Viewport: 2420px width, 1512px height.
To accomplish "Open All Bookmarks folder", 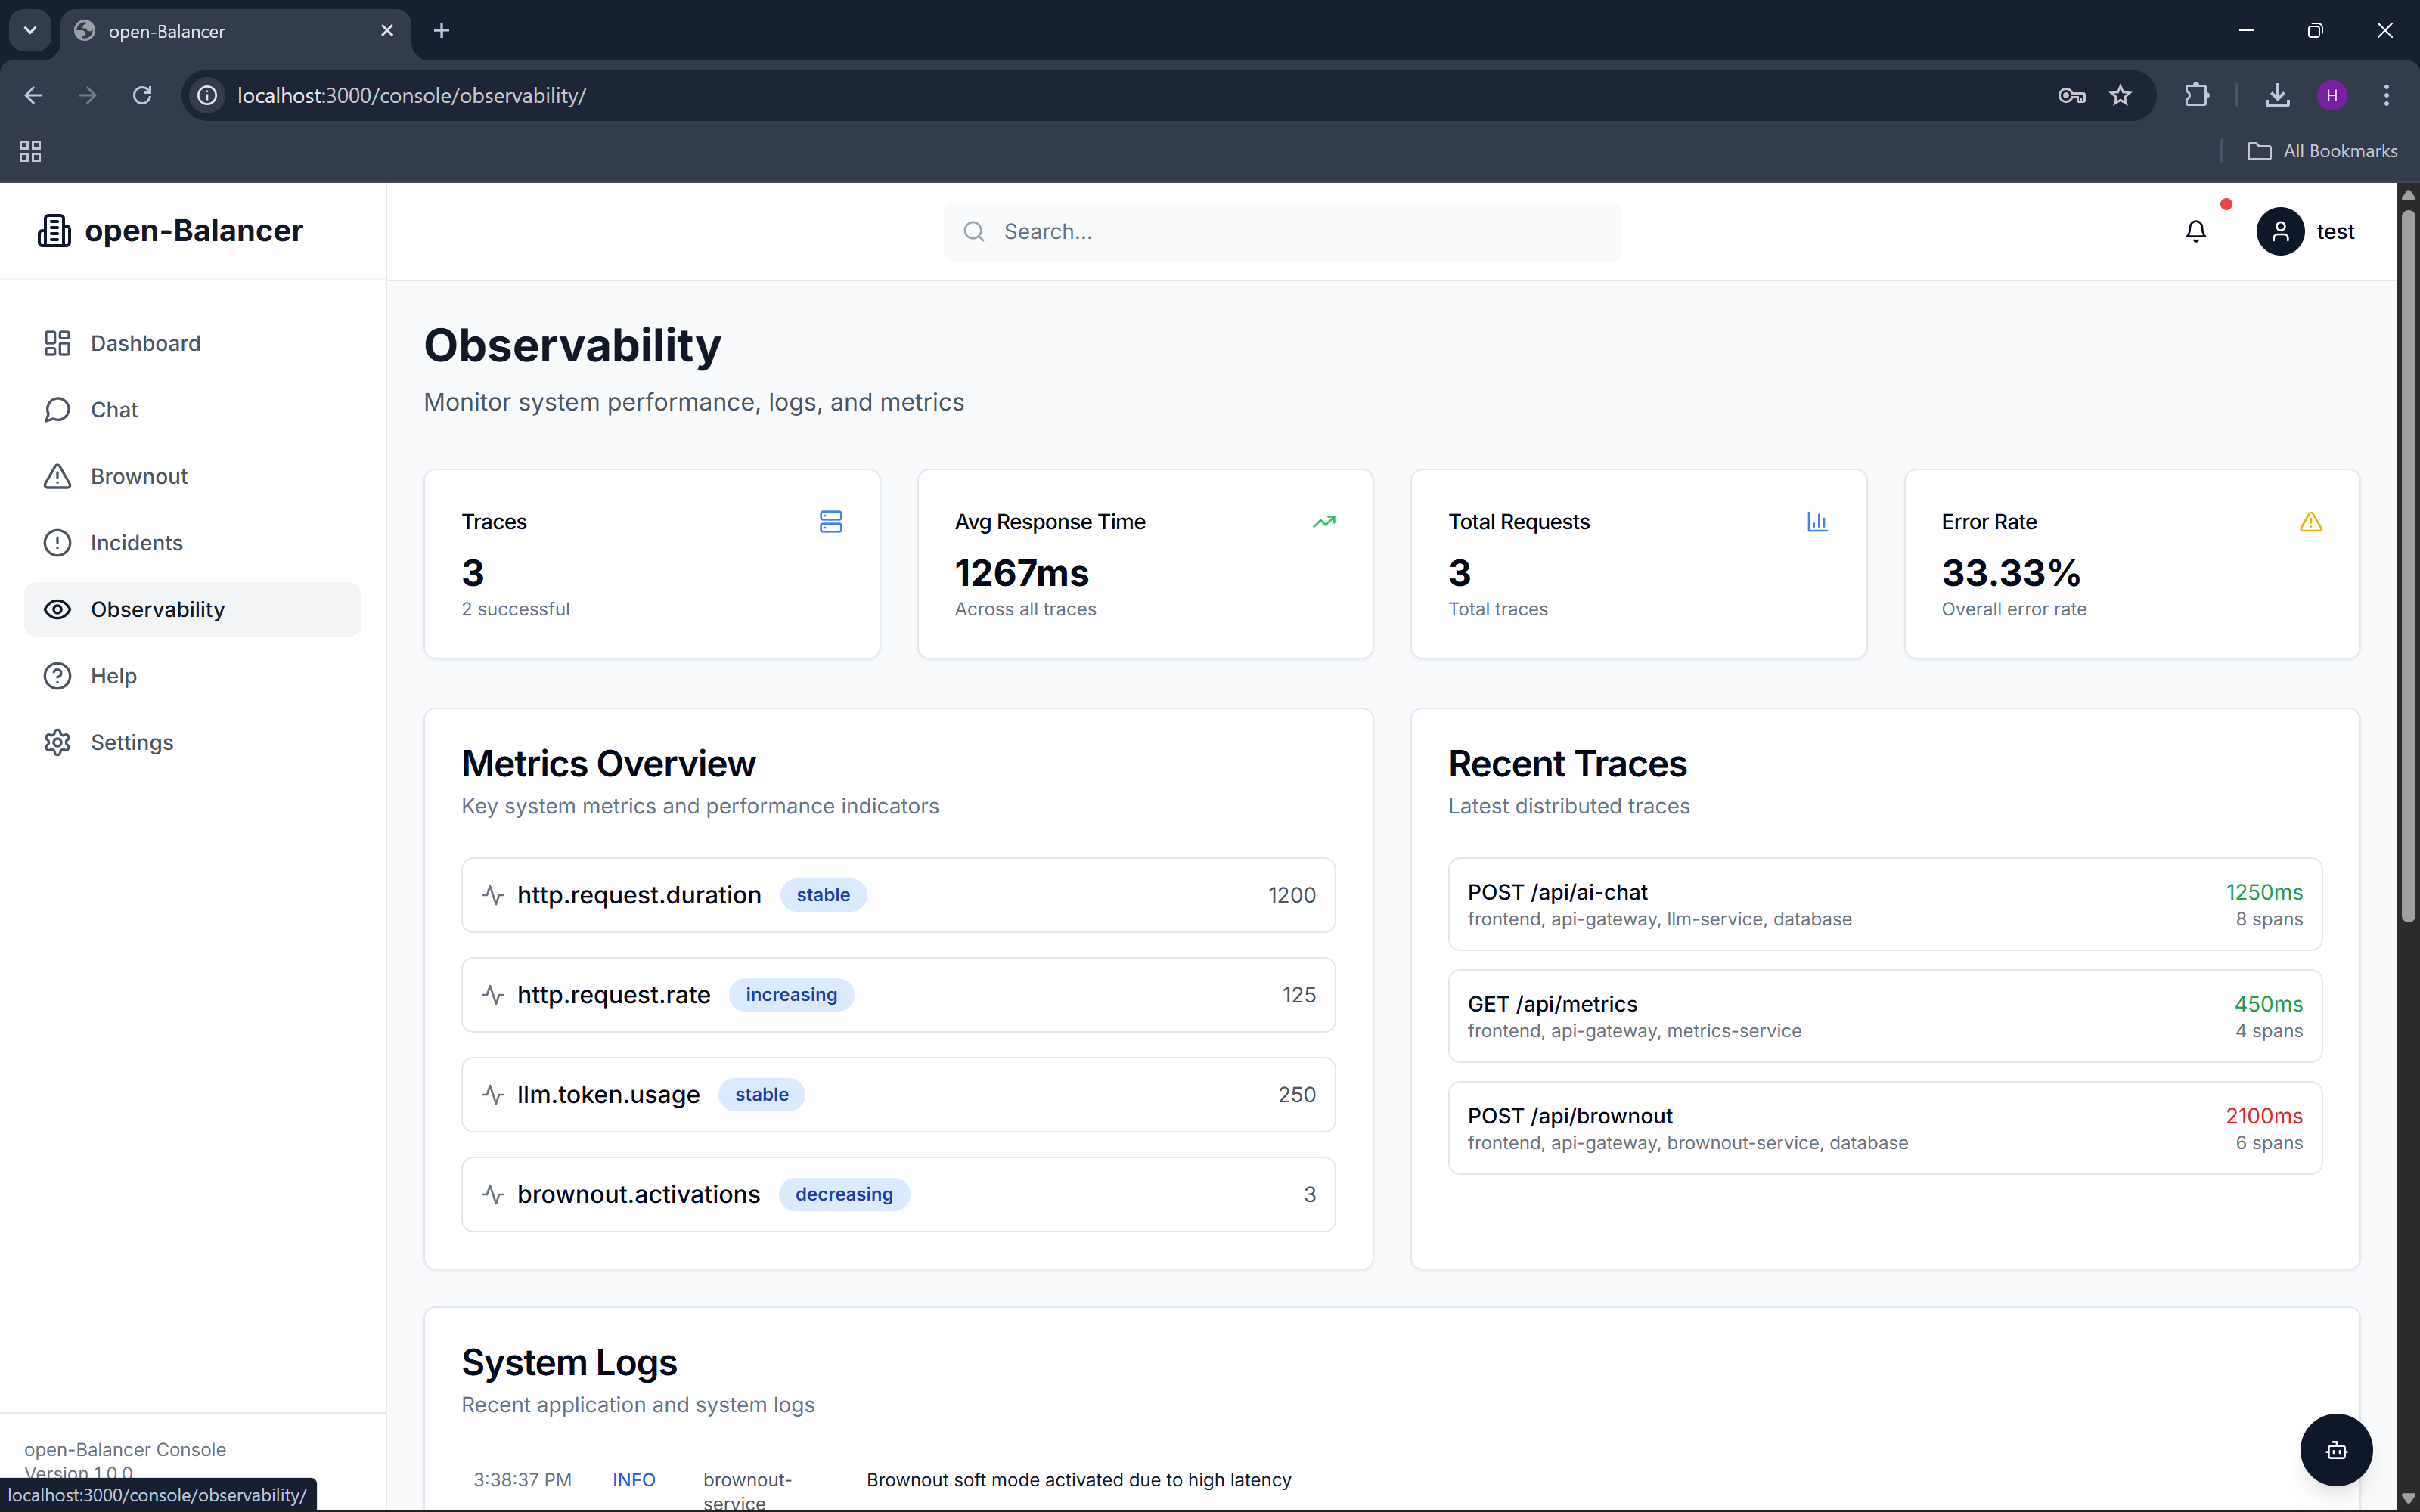I will (x=2322, y=151).
